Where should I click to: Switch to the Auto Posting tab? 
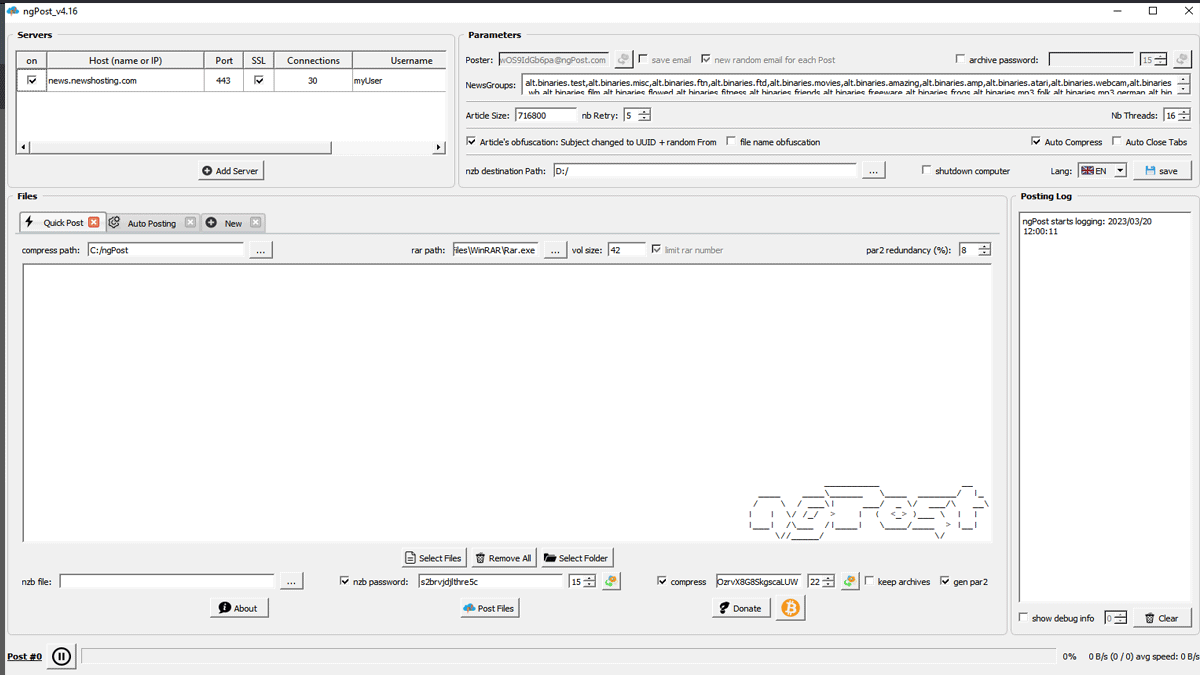150,223
